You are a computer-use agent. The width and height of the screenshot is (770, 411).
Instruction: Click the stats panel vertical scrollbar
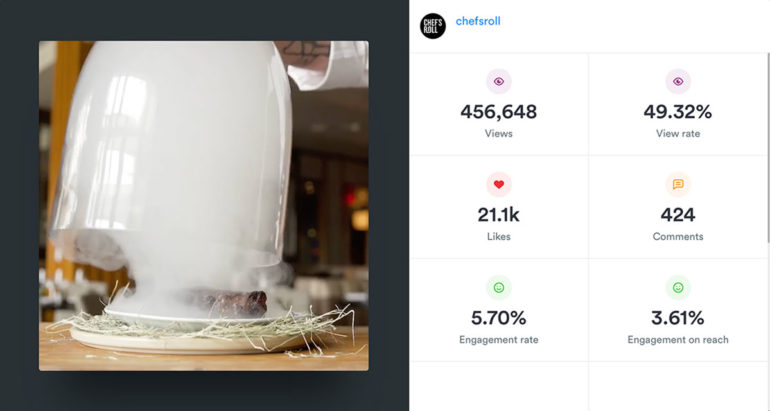(x=768, y=147)
